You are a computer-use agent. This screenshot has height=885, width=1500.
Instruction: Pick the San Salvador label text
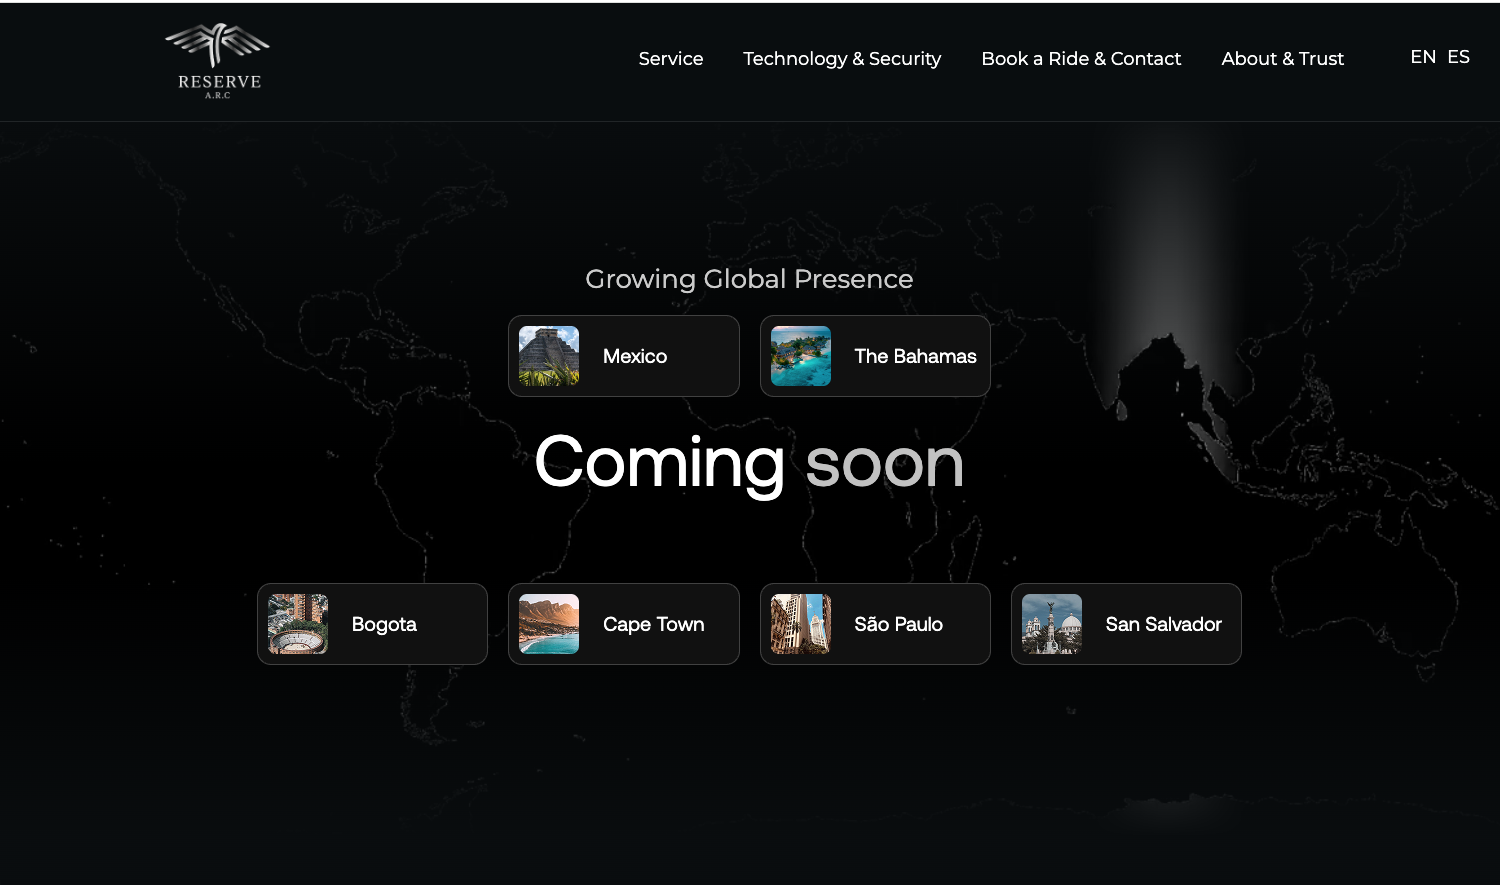(x=1163, y=625)
